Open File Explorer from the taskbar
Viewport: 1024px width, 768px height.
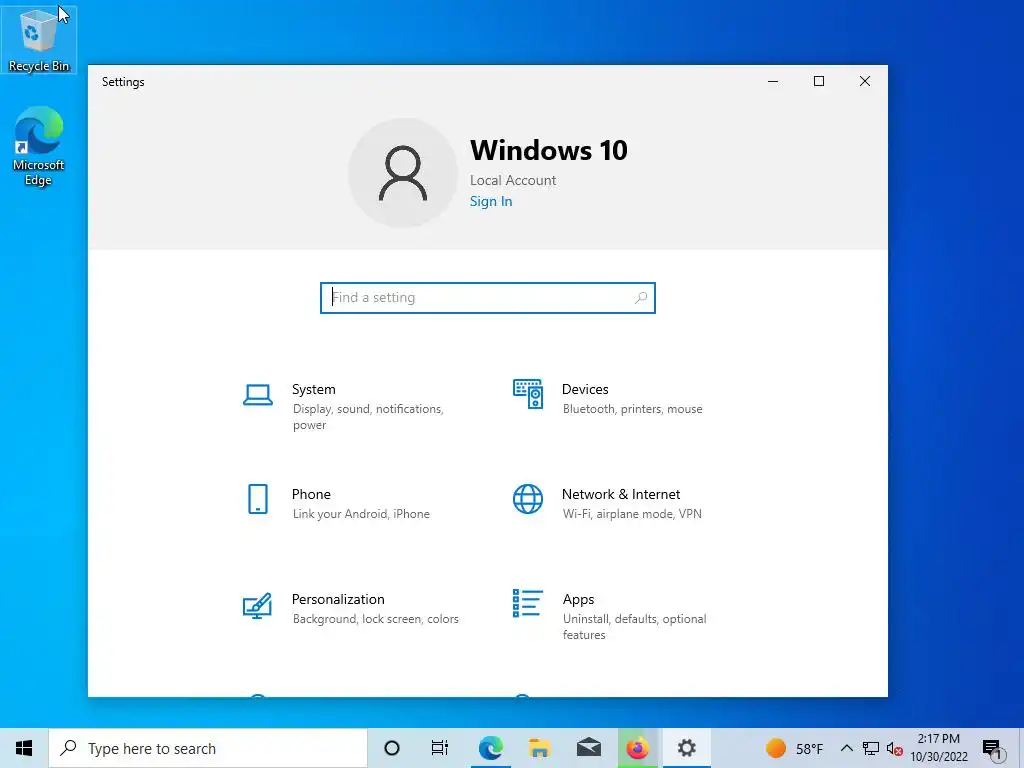(x=539, y=748)
